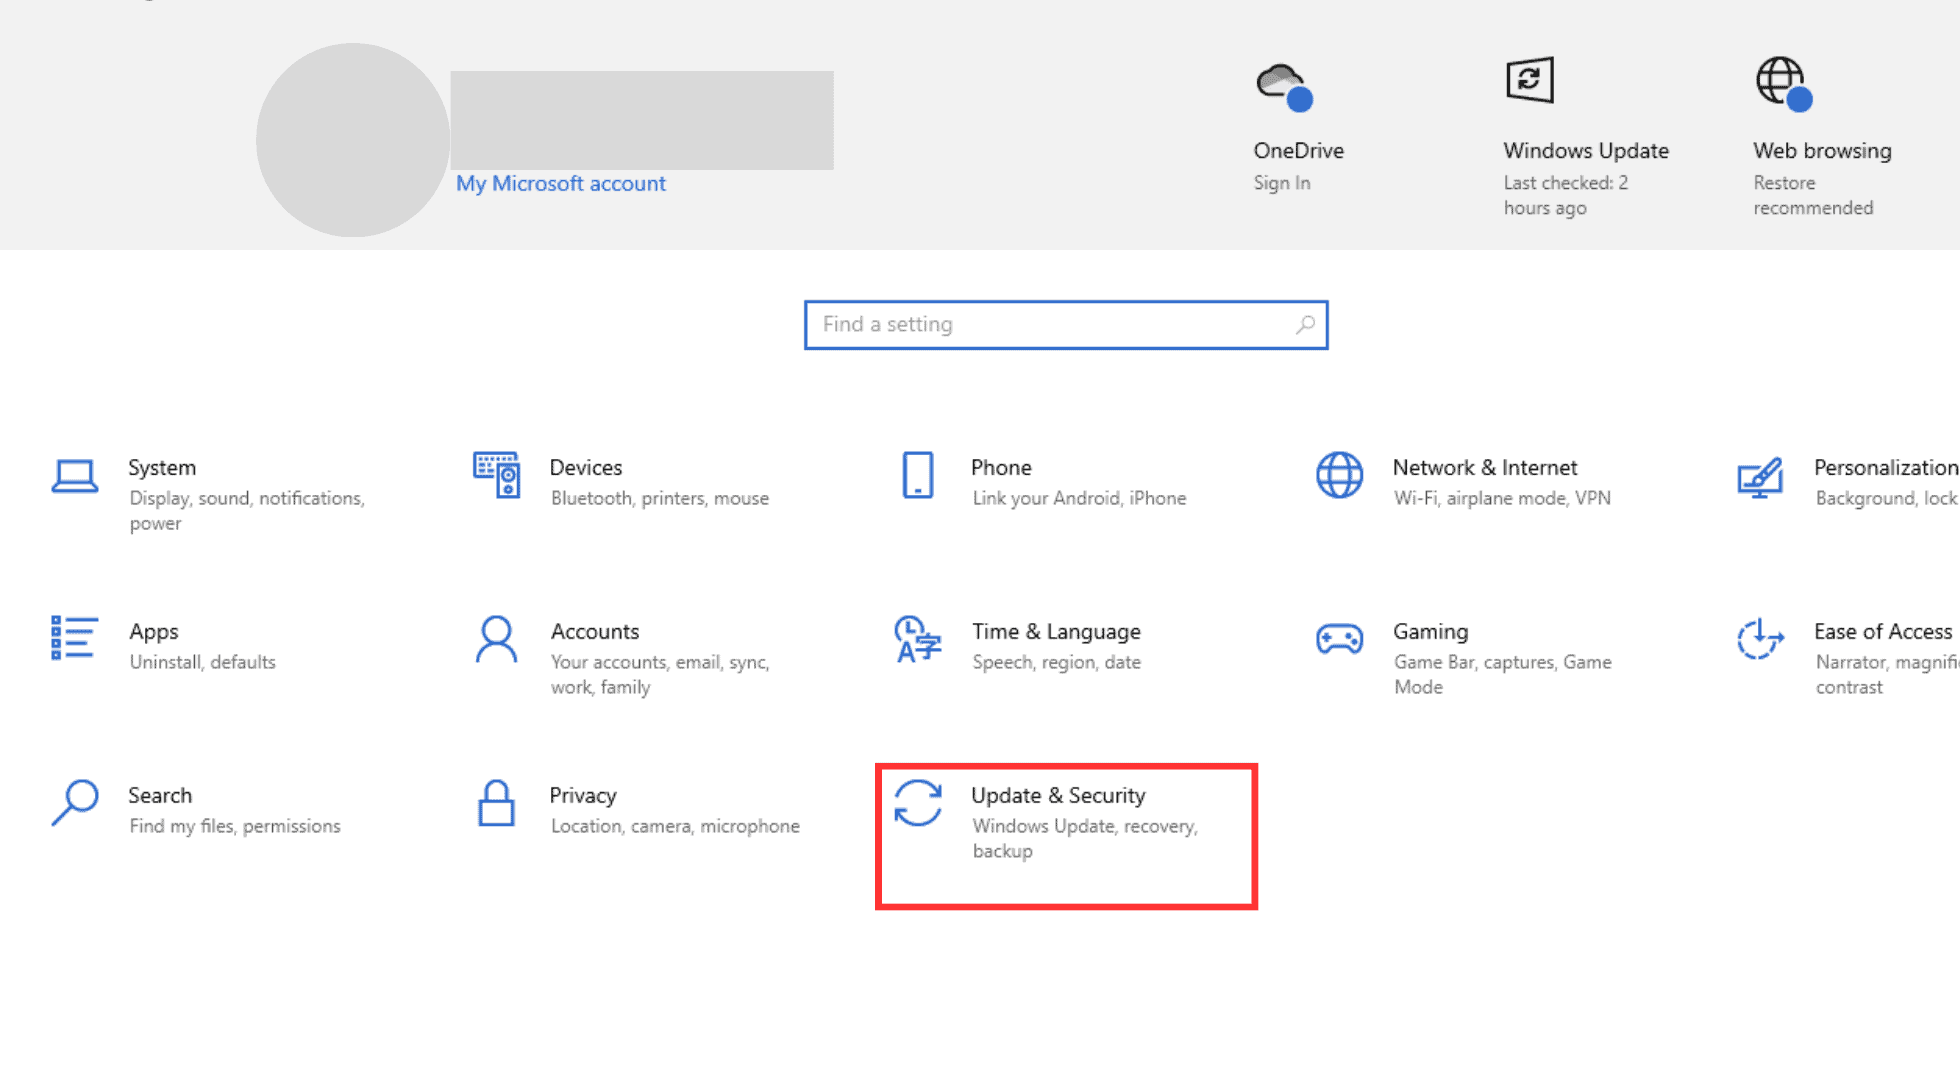This screenshot has height=1080, width=1960.
Task: Open the Update & Security refresh icon
Action: [918, 803]
